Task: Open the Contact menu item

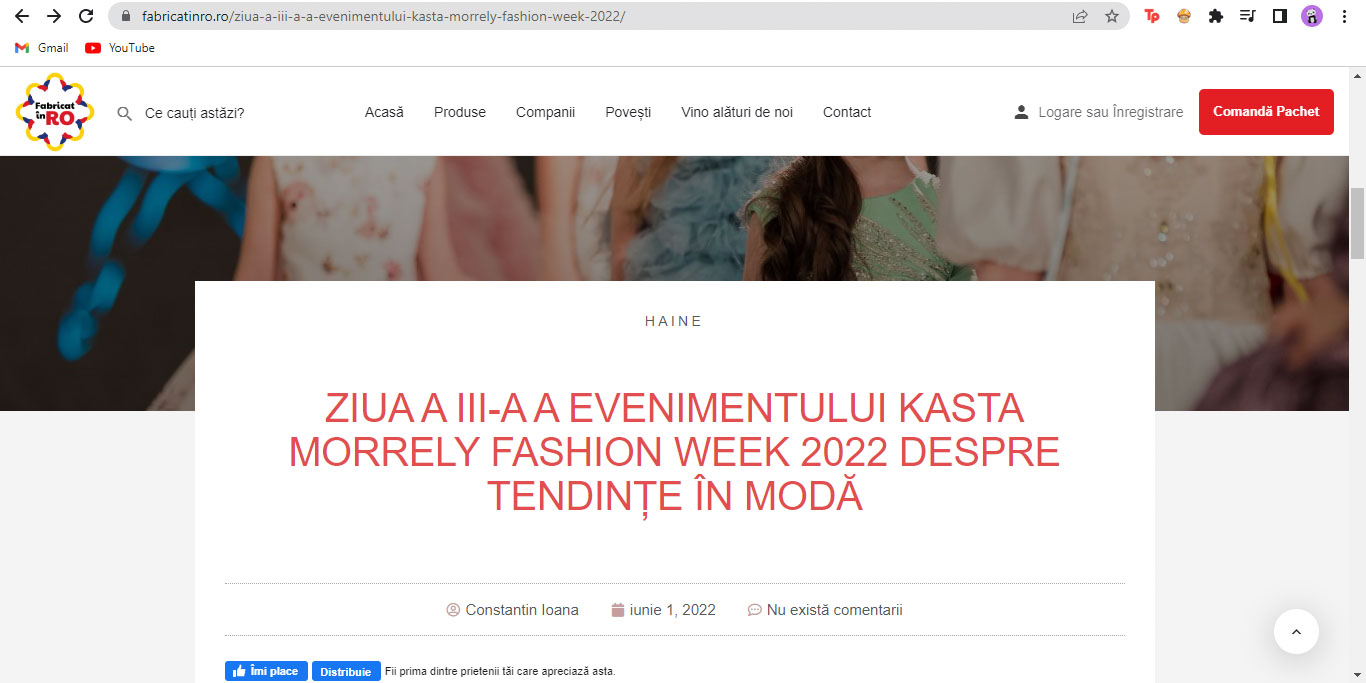Action: tap(847, 112)
